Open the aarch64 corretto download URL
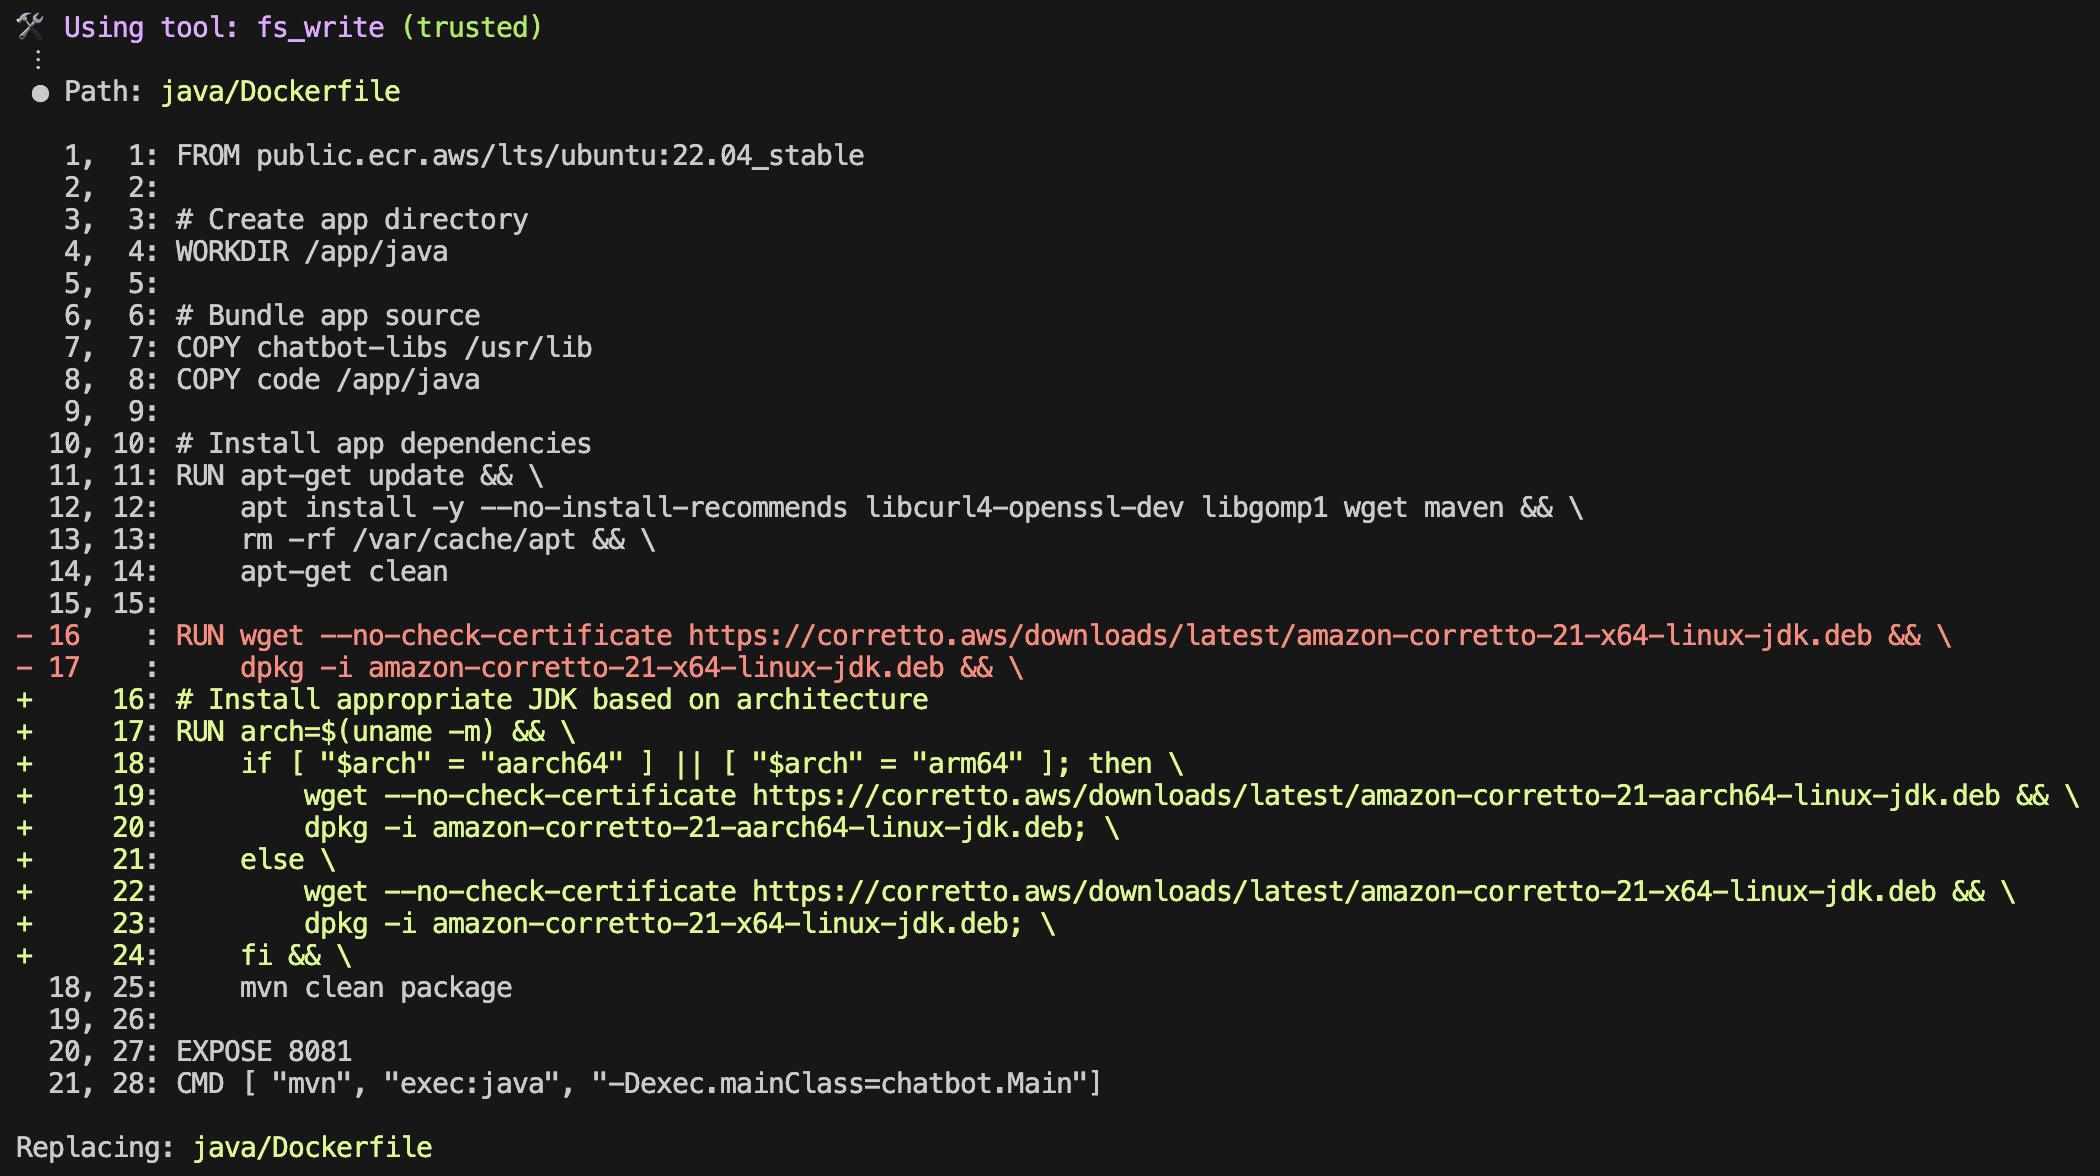This screenshot has height=1176, width=2100. tap(1376, 796)
